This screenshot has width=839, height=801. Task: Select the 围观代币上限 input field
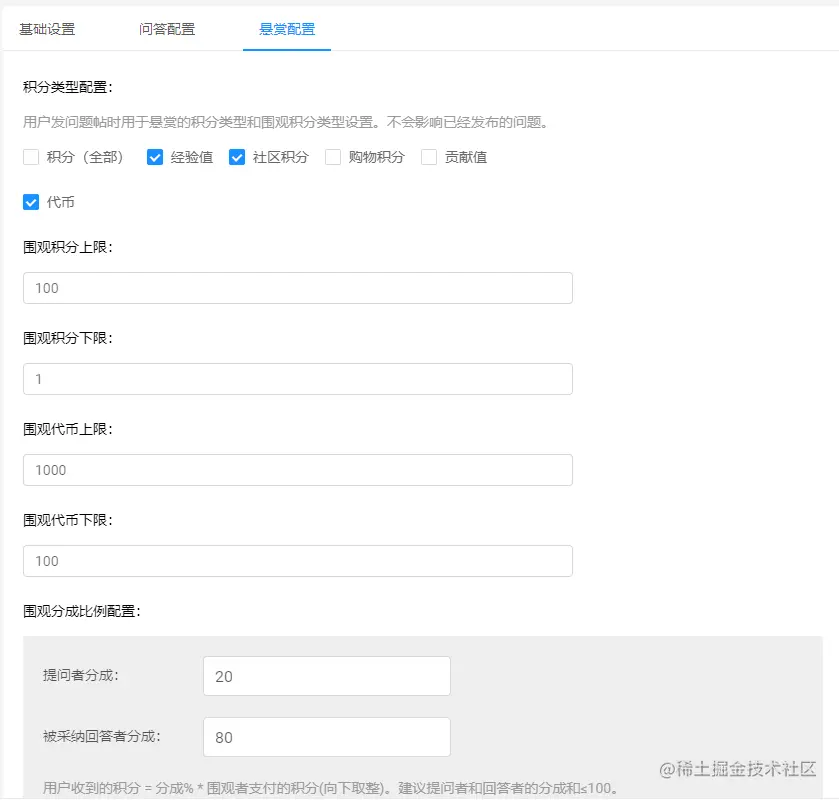click(298, 470)
